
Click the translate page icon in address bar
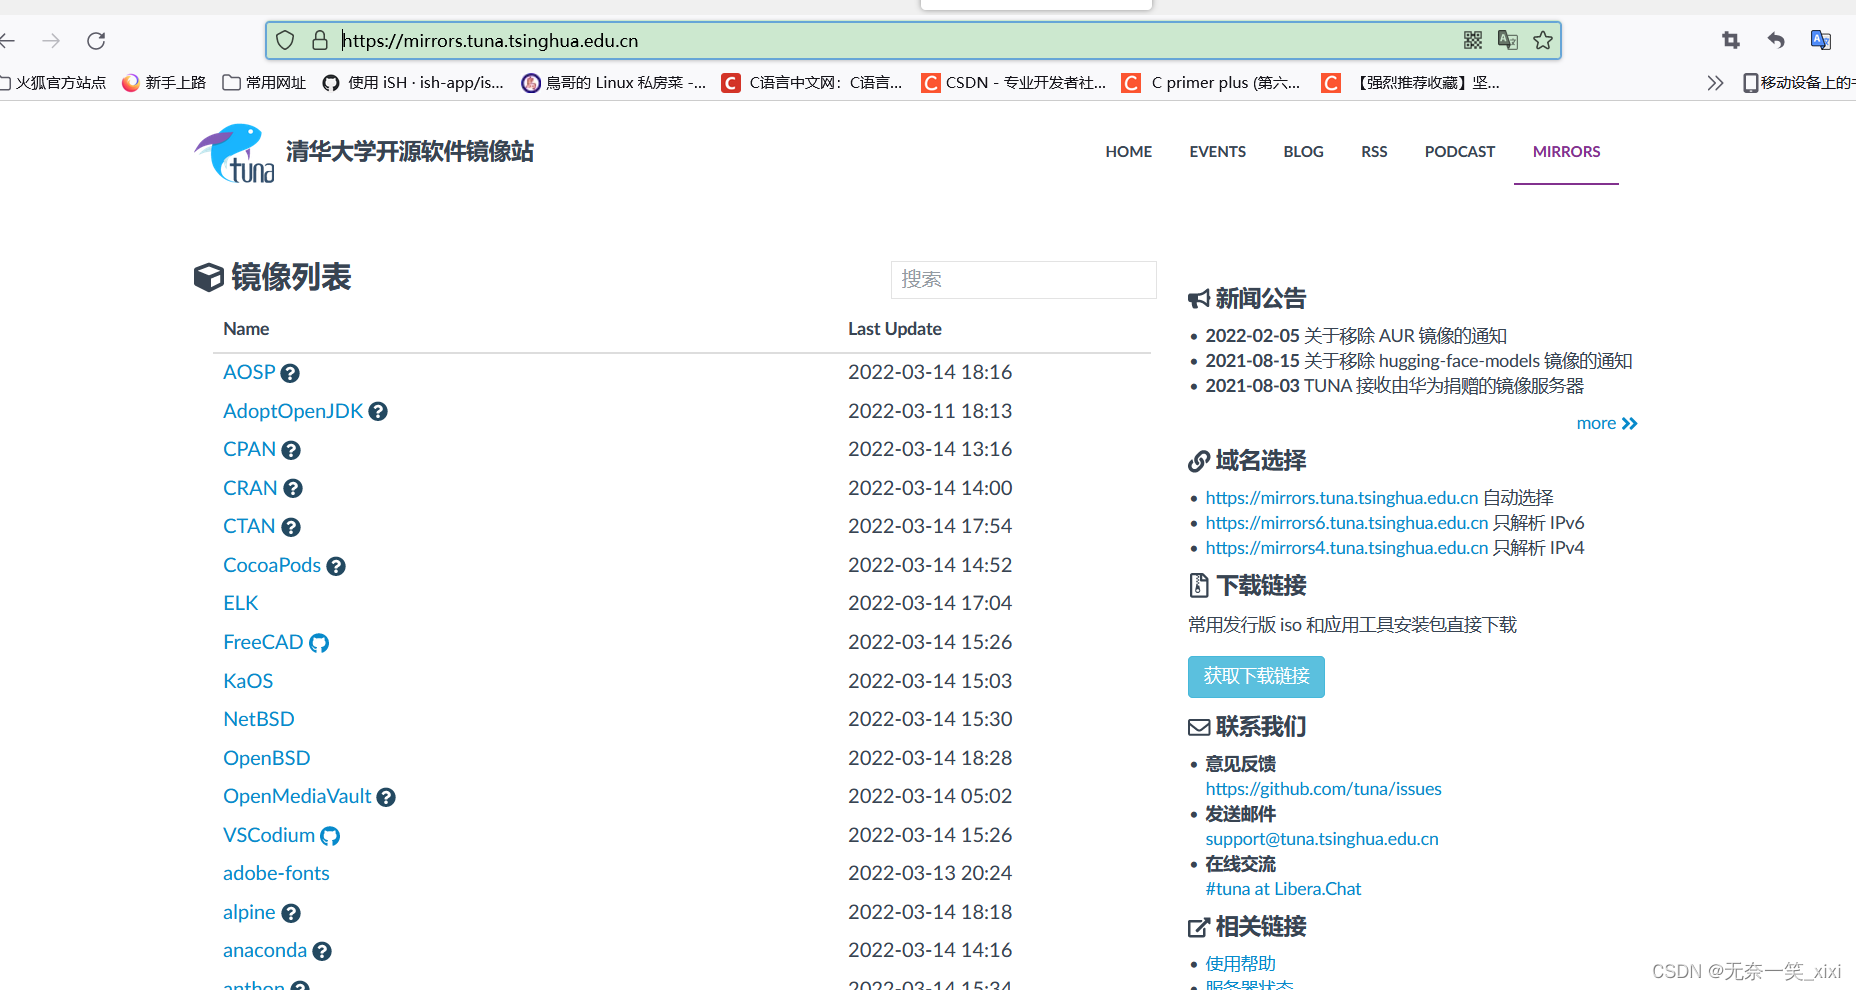tap(1508, 40)
